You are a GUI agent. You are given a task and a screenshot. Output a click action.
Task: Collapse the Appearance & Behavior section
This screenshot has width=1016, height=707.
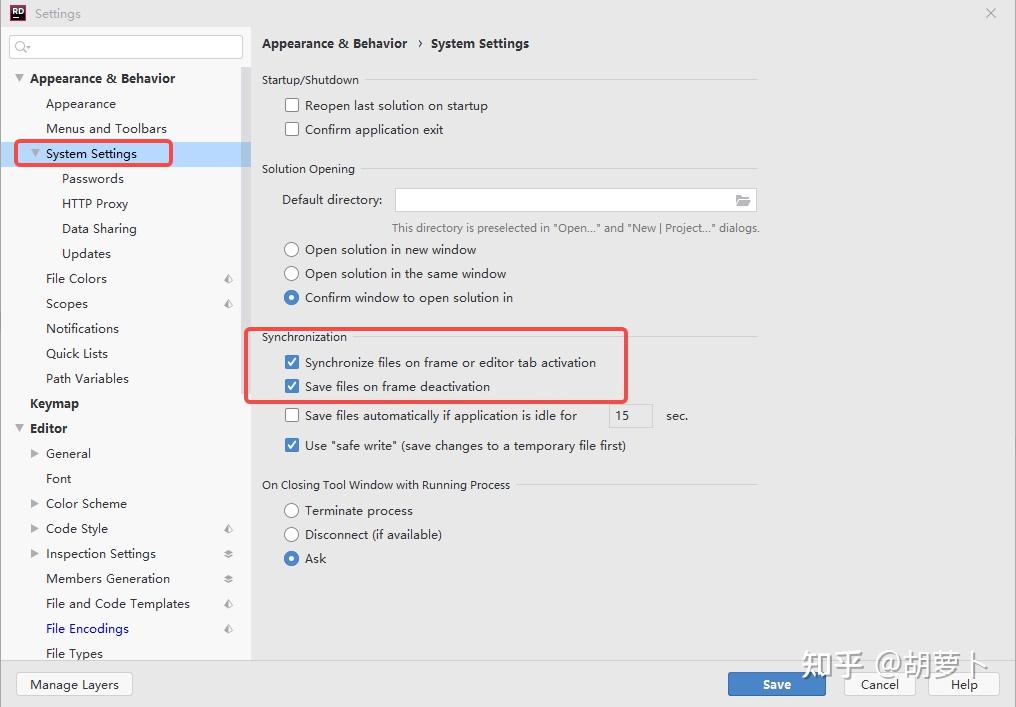click(19, 78)
